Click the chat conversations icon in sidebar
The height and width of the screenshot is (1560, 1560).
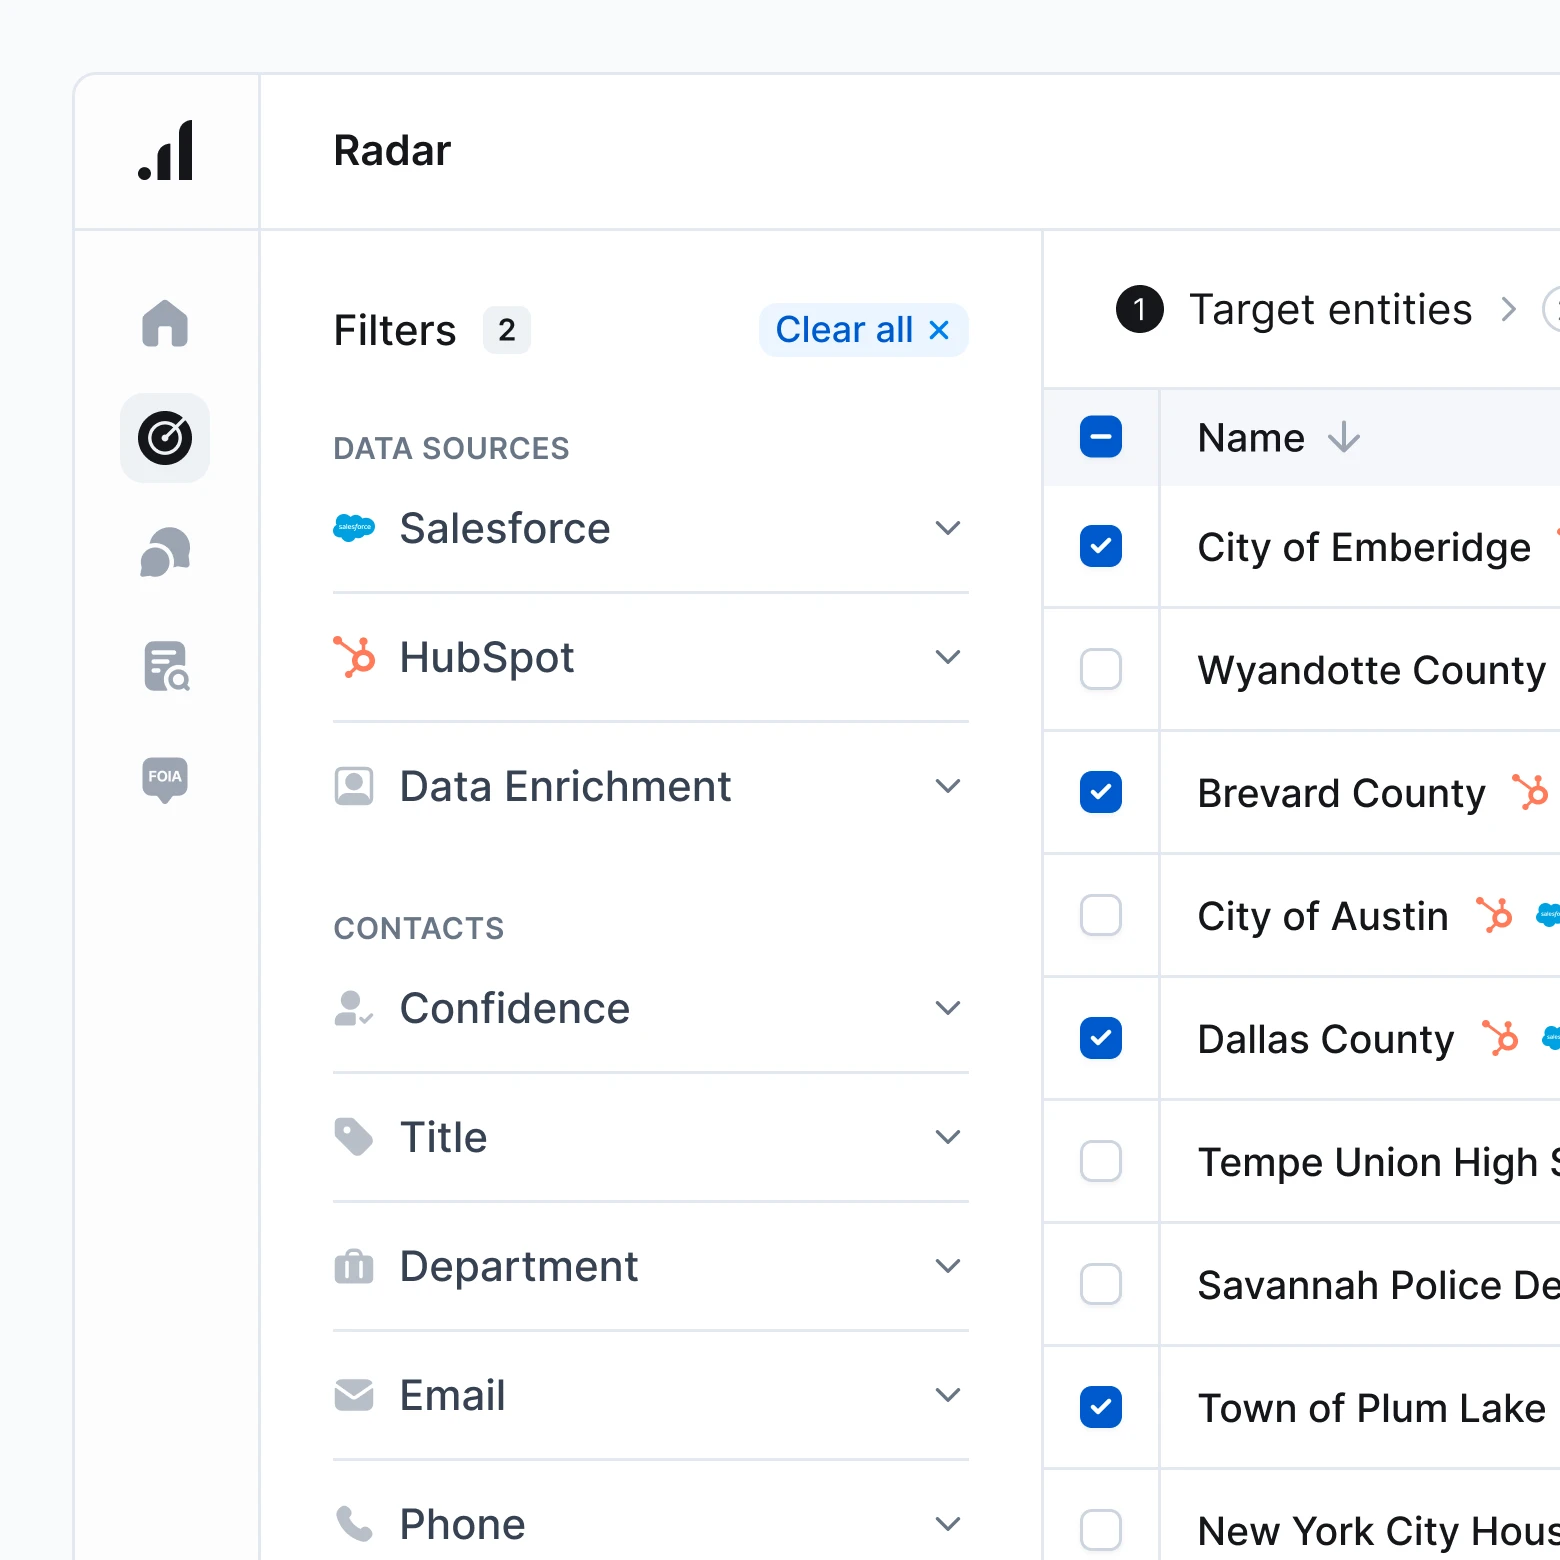tap(164, 551)
